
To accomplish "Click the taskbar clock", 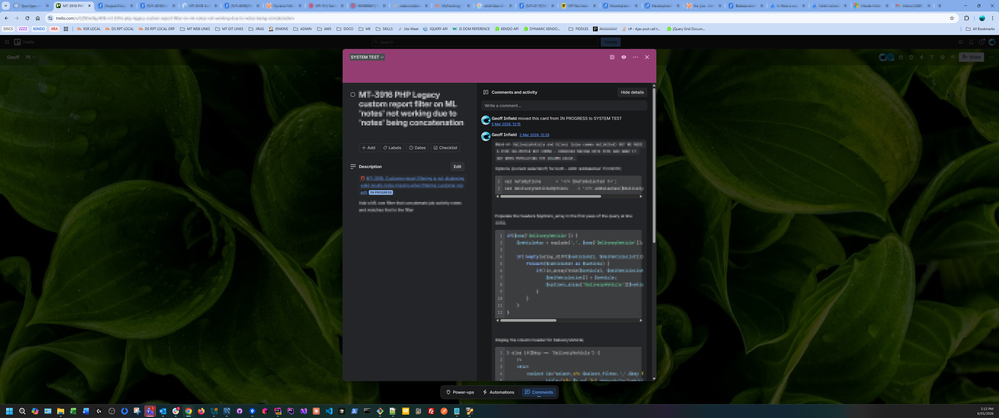I will click(984, 410).
